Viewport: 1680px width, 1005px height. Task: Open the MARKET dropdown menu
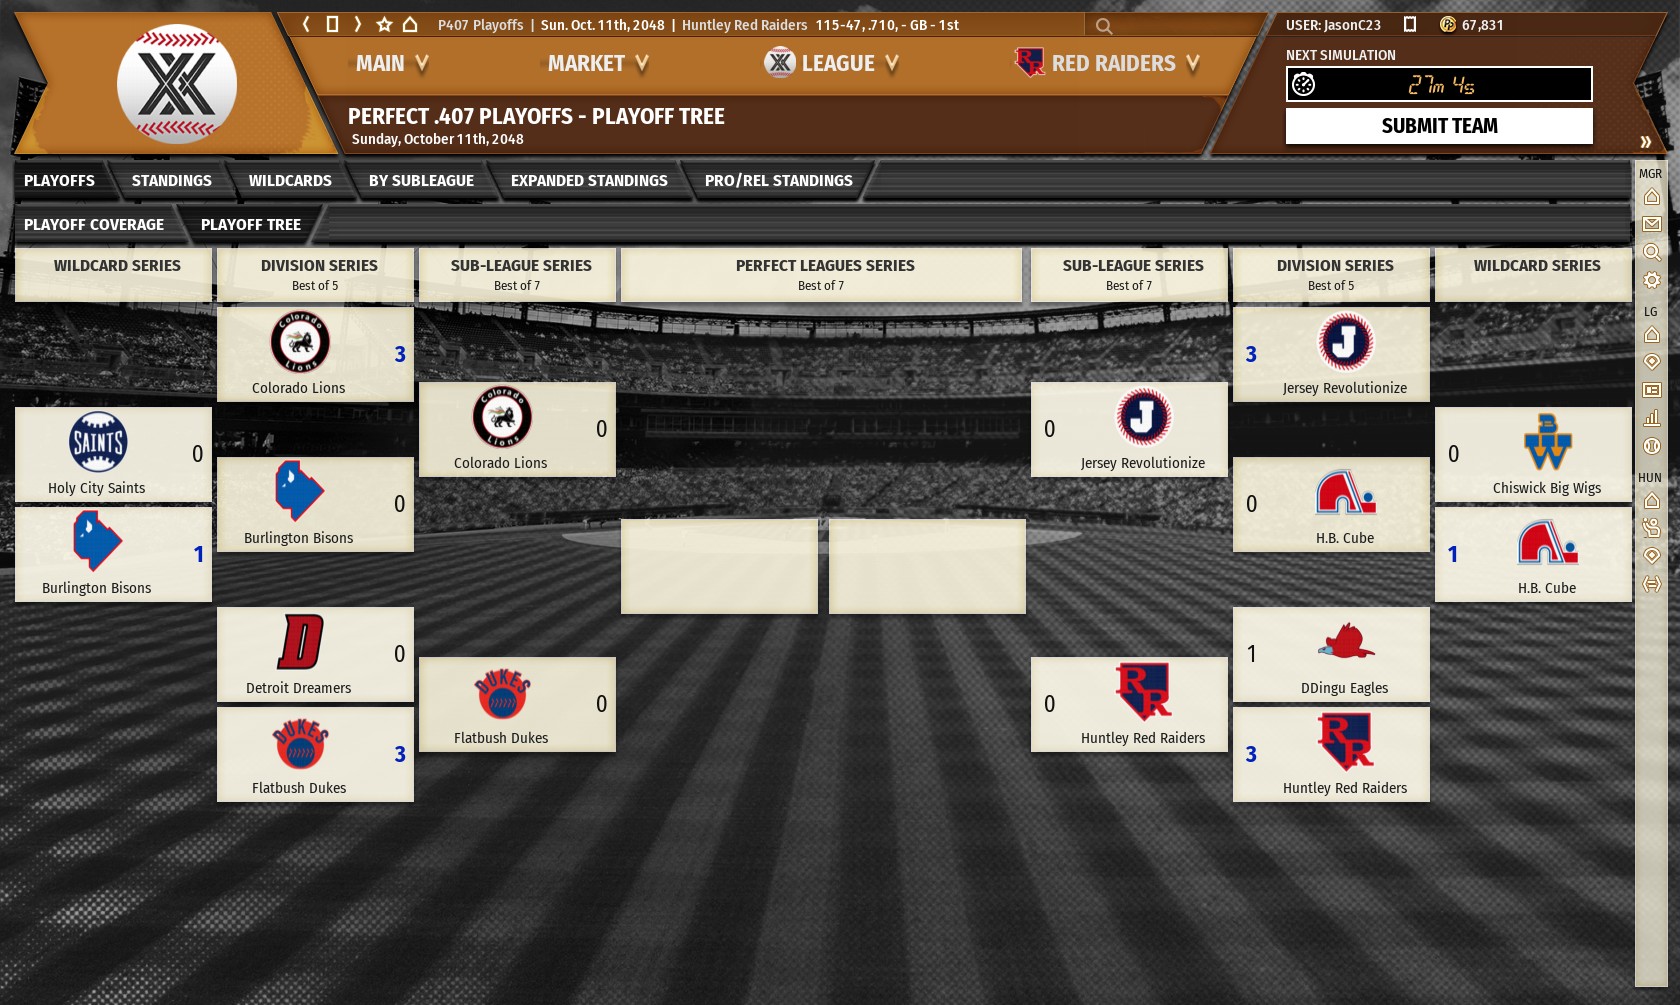pos(598,64)
